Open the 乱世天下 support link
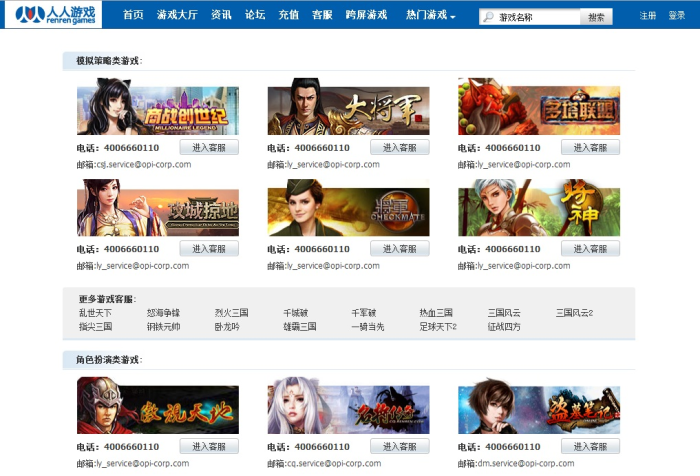700x476 pixels. point(95,313)
